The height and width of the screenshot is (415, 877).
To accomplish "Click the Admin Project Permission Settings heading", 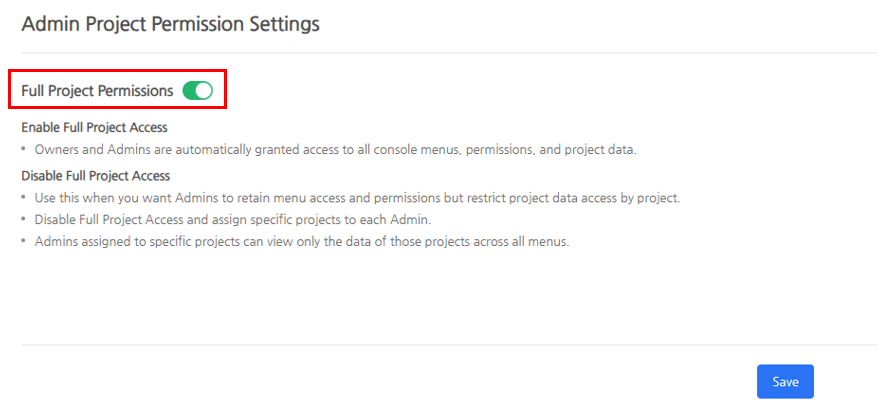I will 170,24.
